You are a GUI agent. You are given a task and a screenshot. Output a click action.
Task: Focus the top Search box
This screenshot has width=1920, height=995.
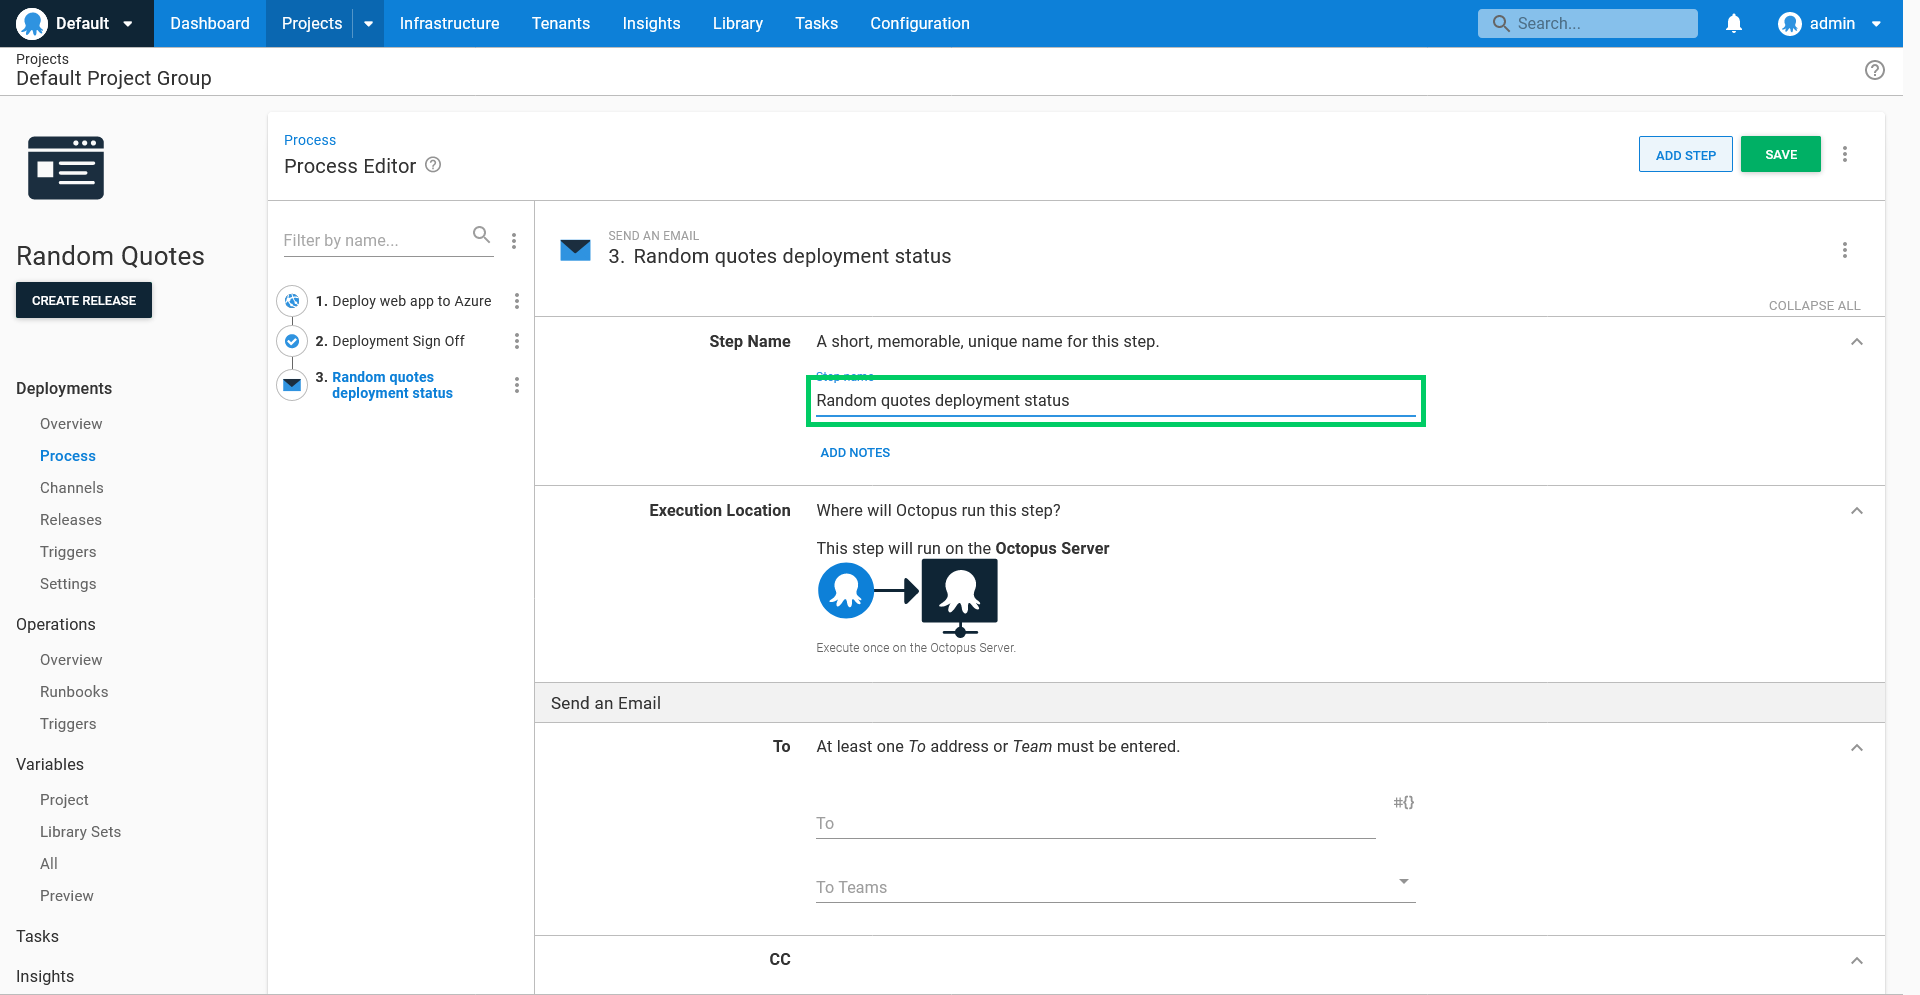coord(1588,23)
